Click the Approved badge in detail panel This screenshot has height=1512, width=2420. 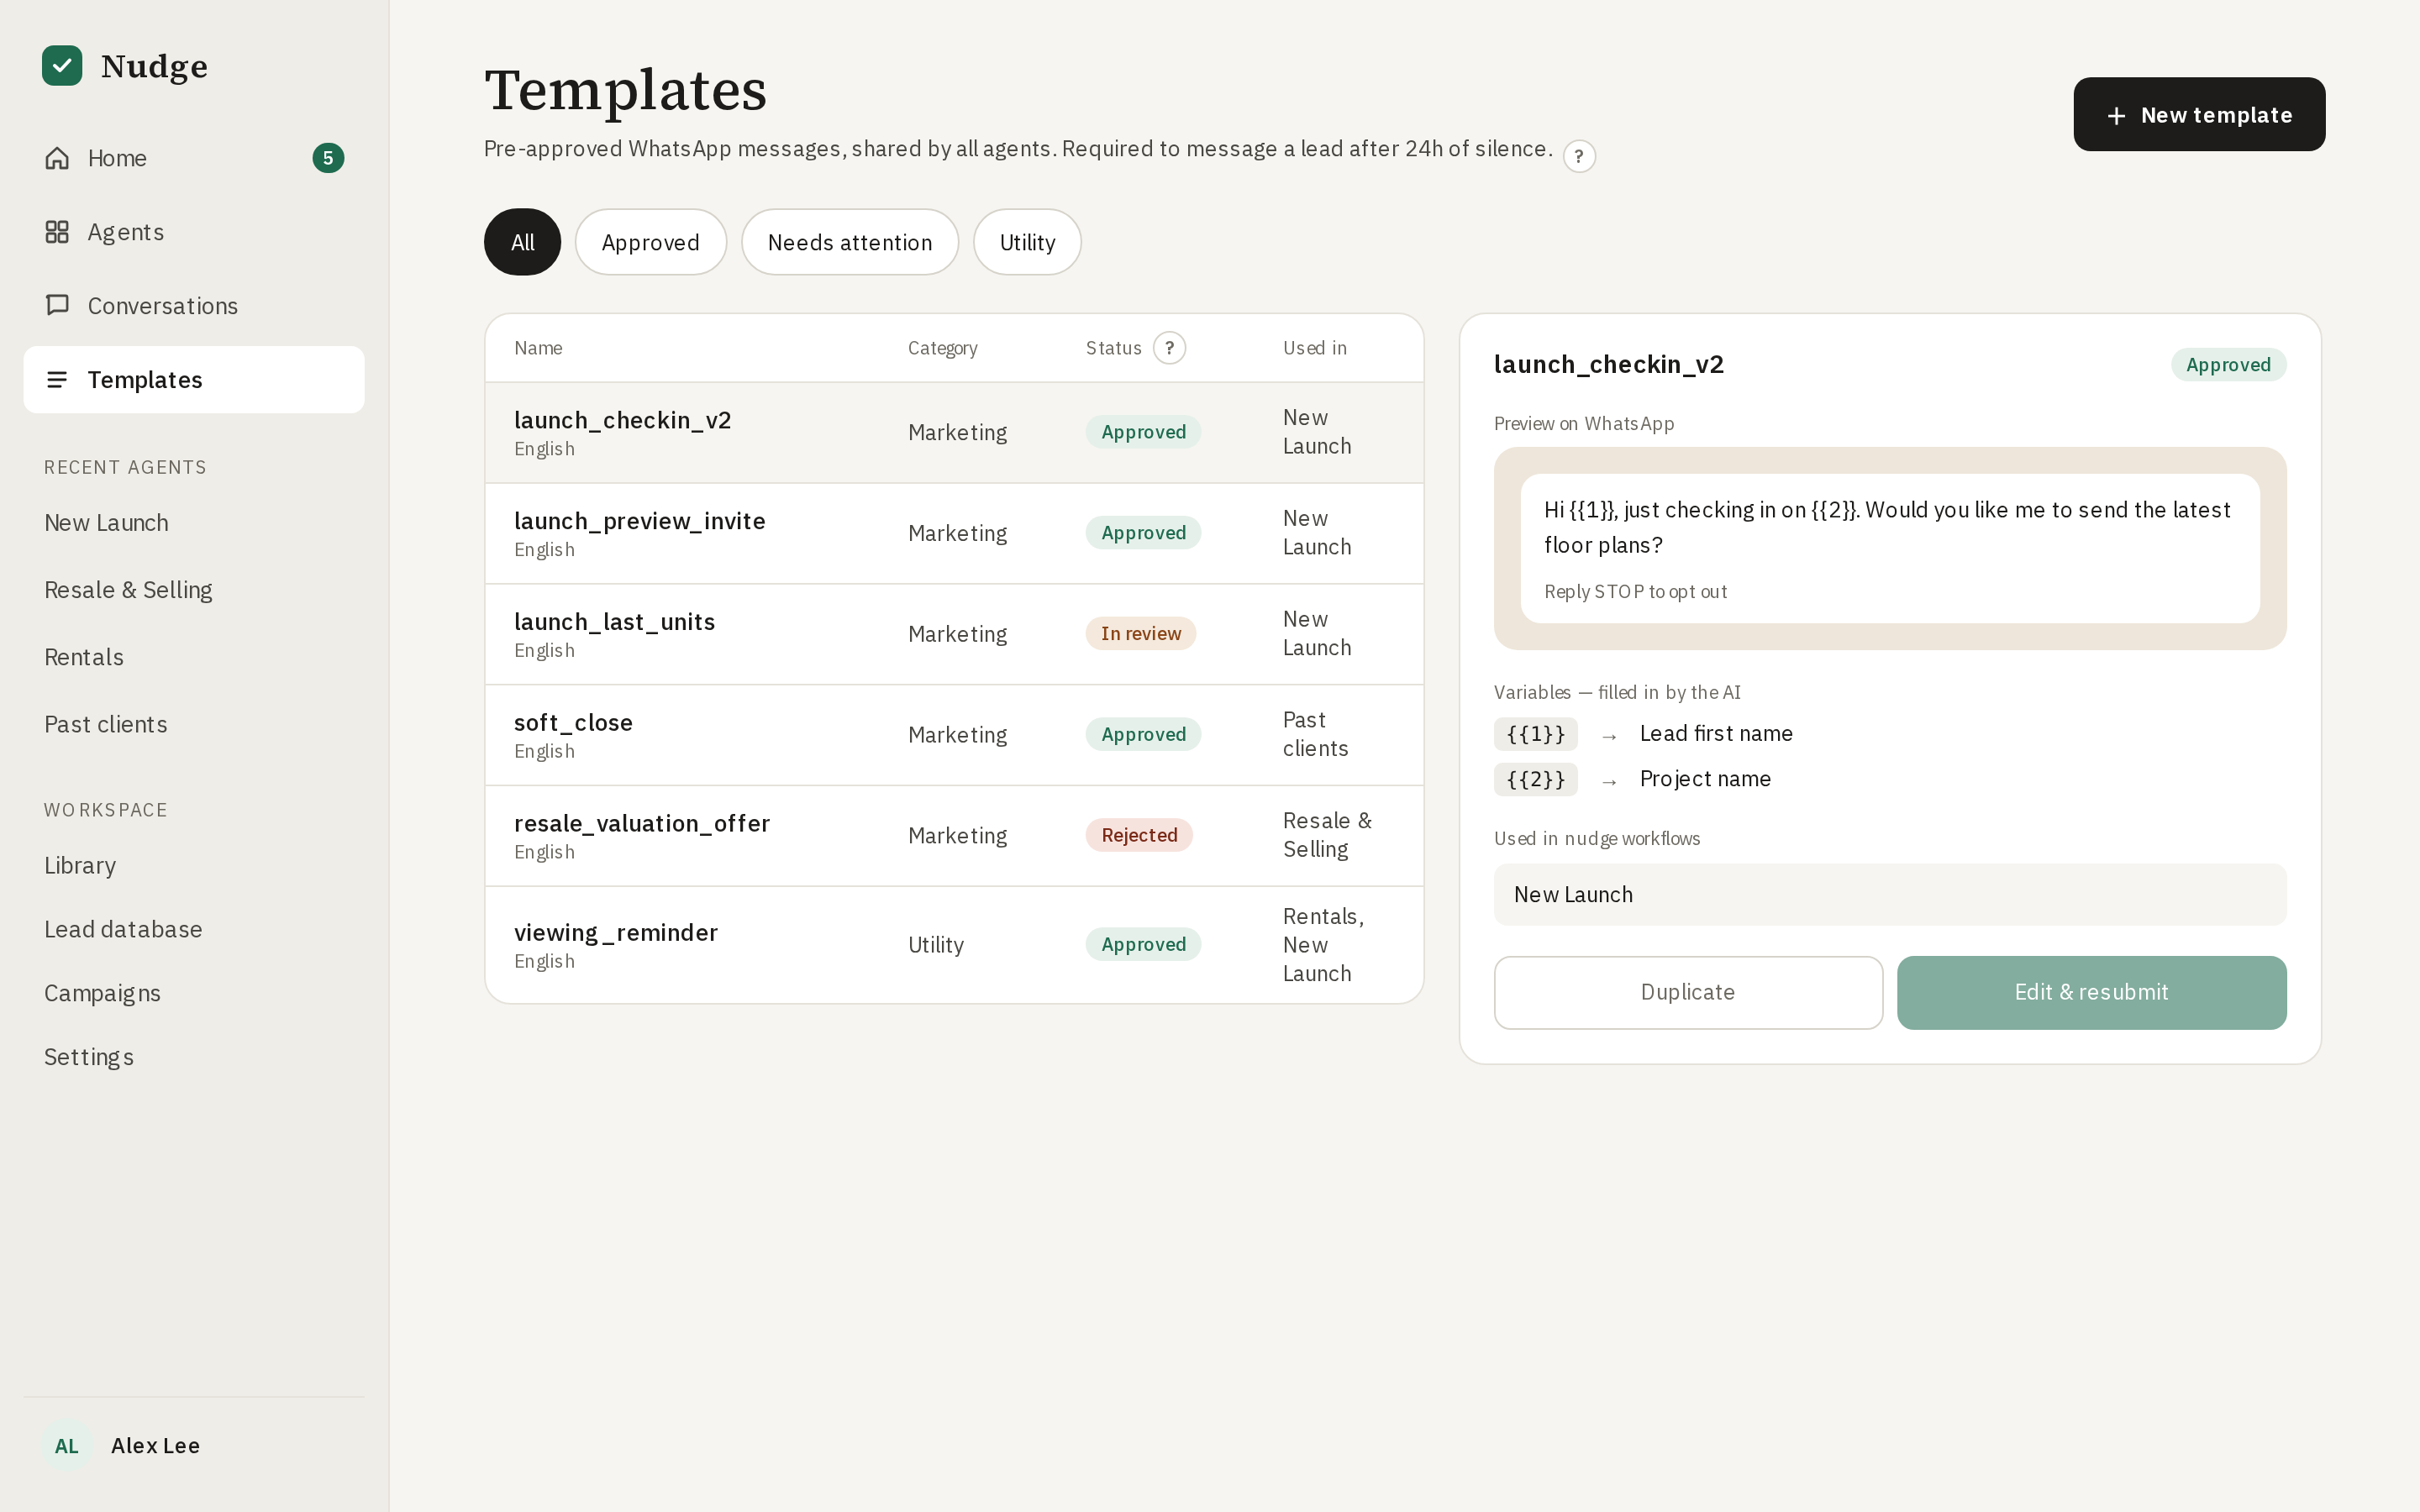coord(2228,365)
